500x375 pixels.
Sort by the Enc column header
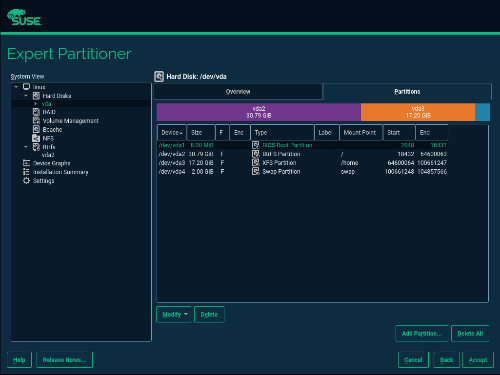(x=240, y=132)
